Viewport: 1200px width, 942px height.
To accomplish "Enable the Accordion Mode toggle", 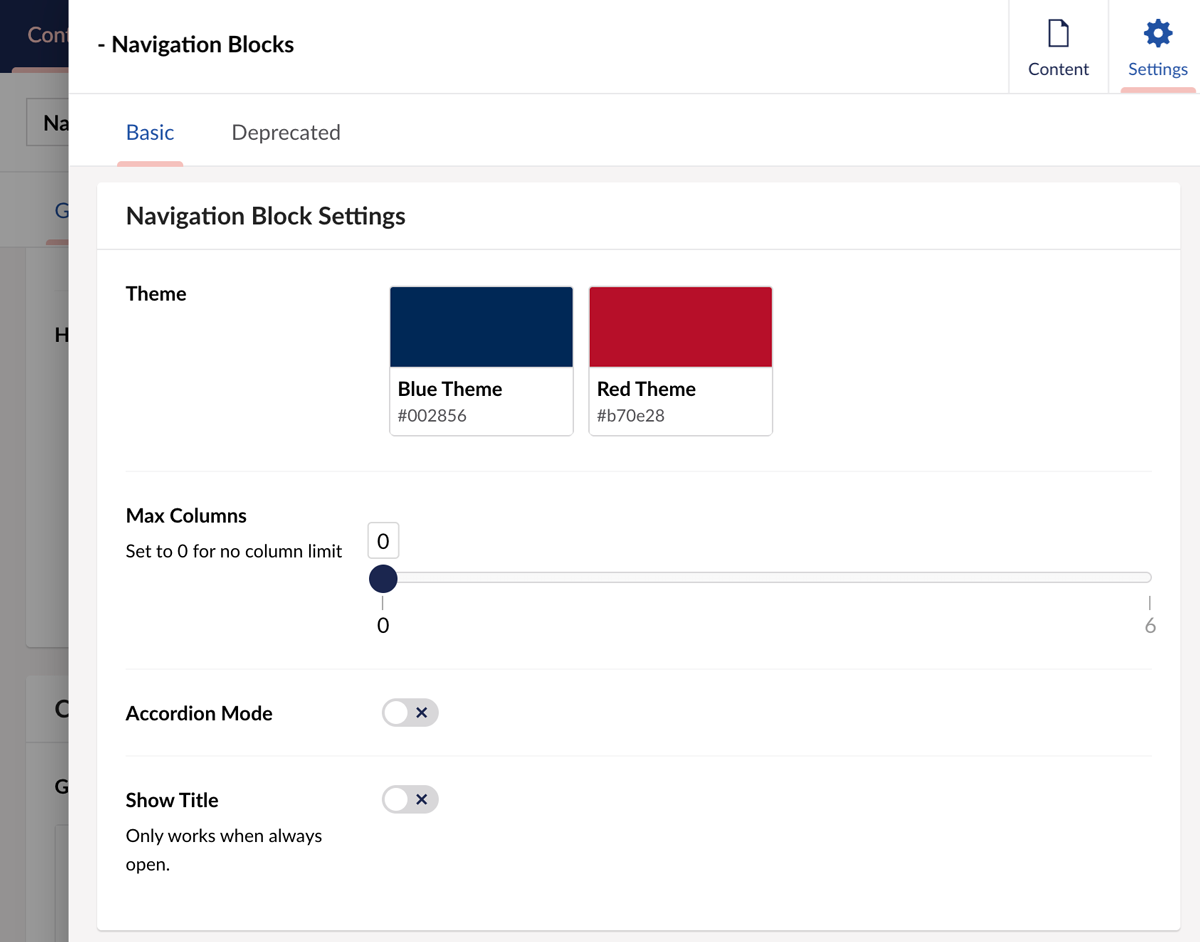I will [410, 713].
